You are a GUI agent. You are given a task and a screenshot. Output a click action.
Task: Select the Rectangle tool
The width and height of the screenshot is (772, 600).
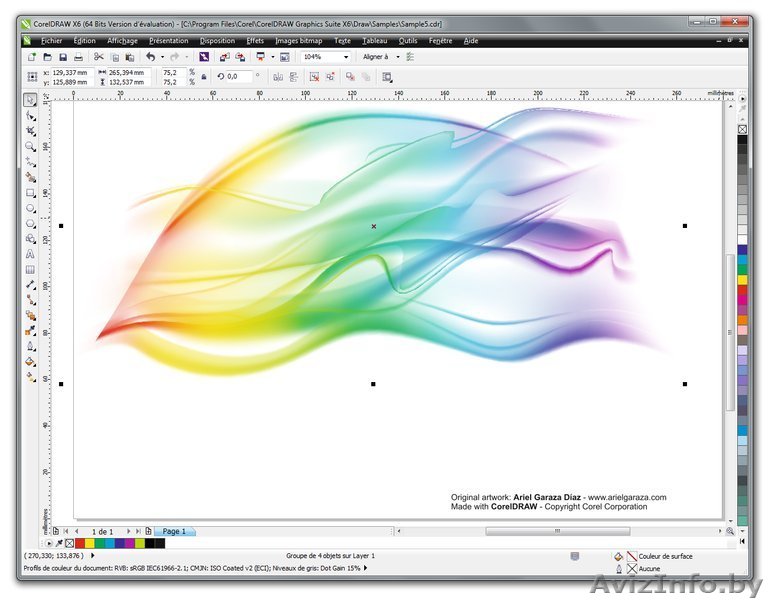[31, 193]
